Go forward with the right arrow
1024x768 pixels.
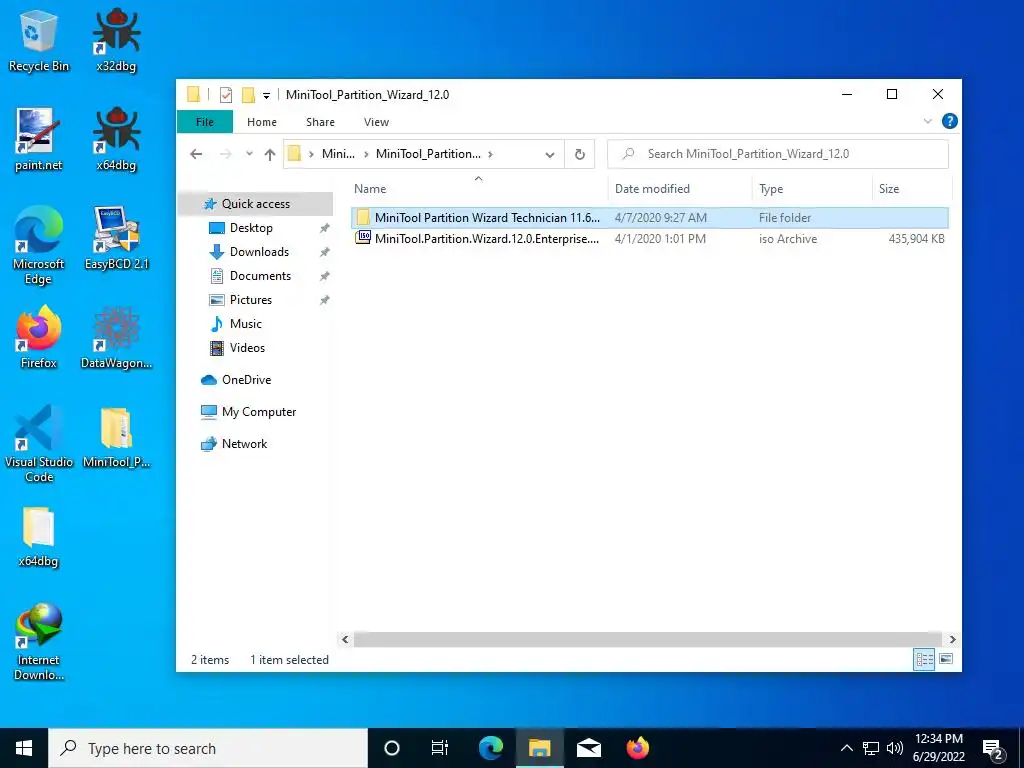[x=225, y=154]
